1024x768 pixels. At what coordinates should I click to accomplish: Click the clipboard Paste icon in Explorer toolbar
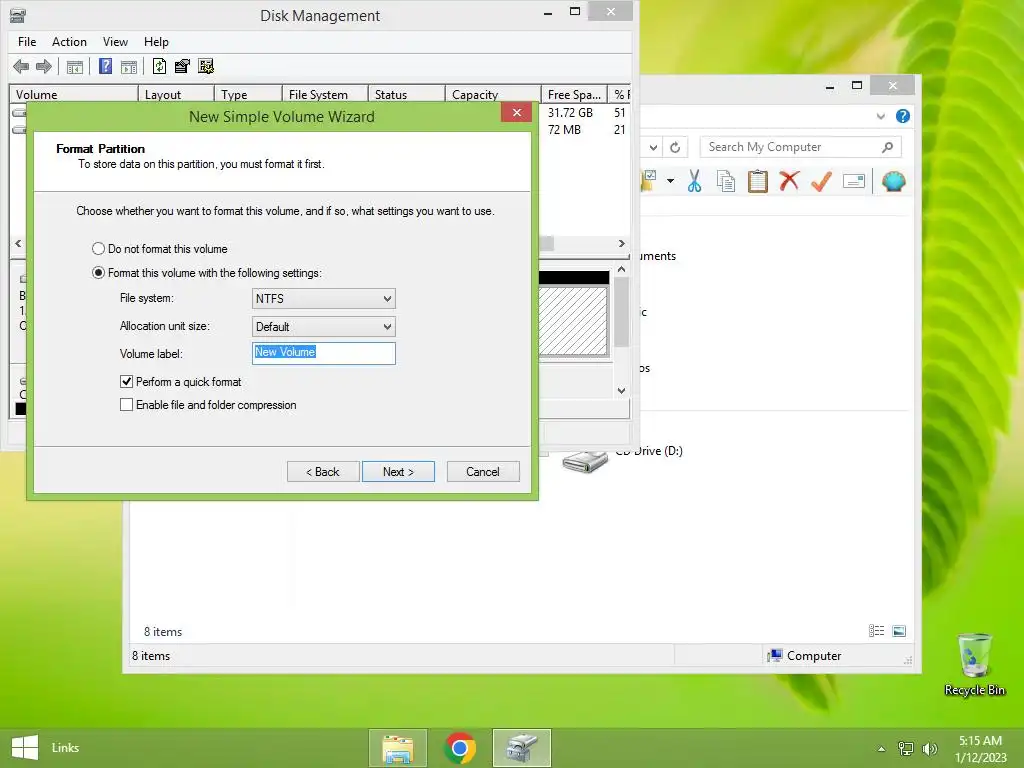pyautogui.click(x=758, y=181)
